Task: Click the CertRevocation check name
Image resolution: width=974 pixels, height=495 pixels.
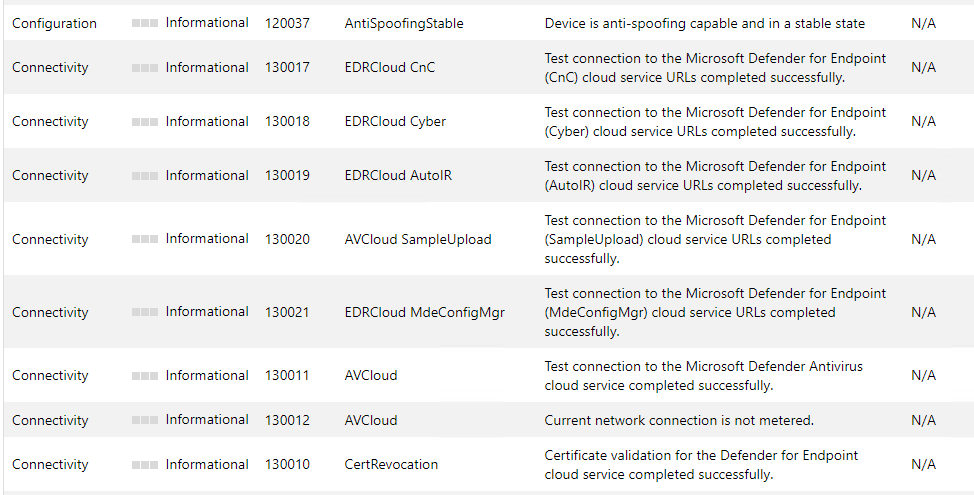Action: (391, 464)
